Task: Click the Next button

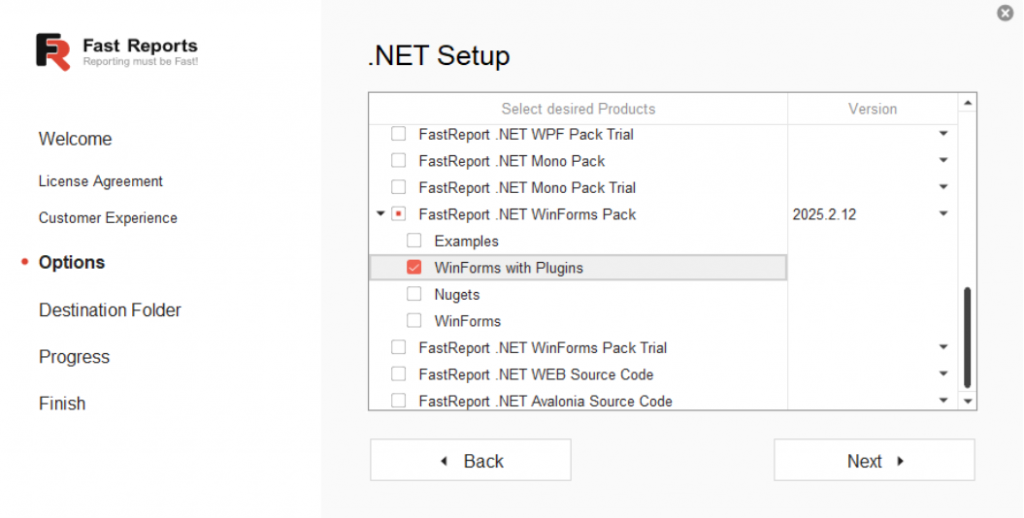Action: click(x=874, y=461)
